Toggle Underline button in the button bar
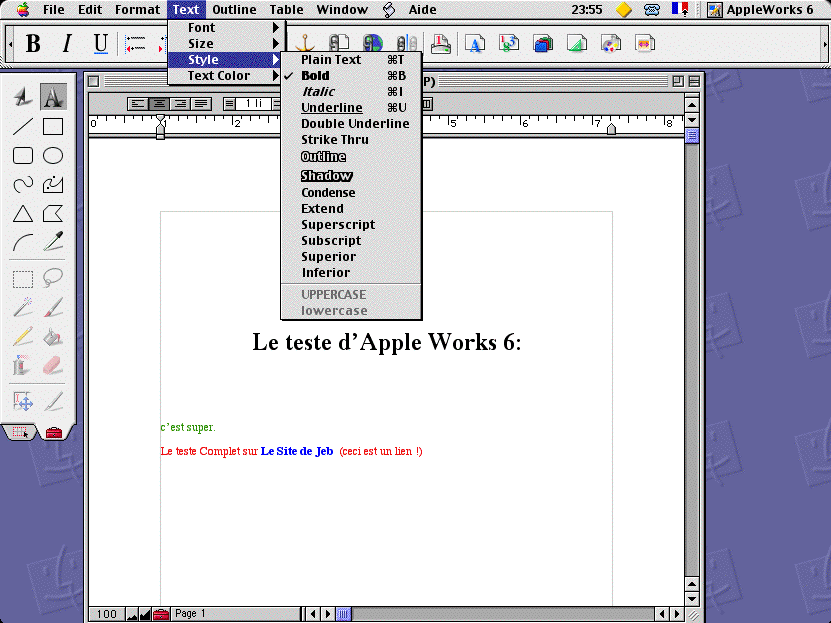Screen dimensions: 831x623 pos(101,43)
